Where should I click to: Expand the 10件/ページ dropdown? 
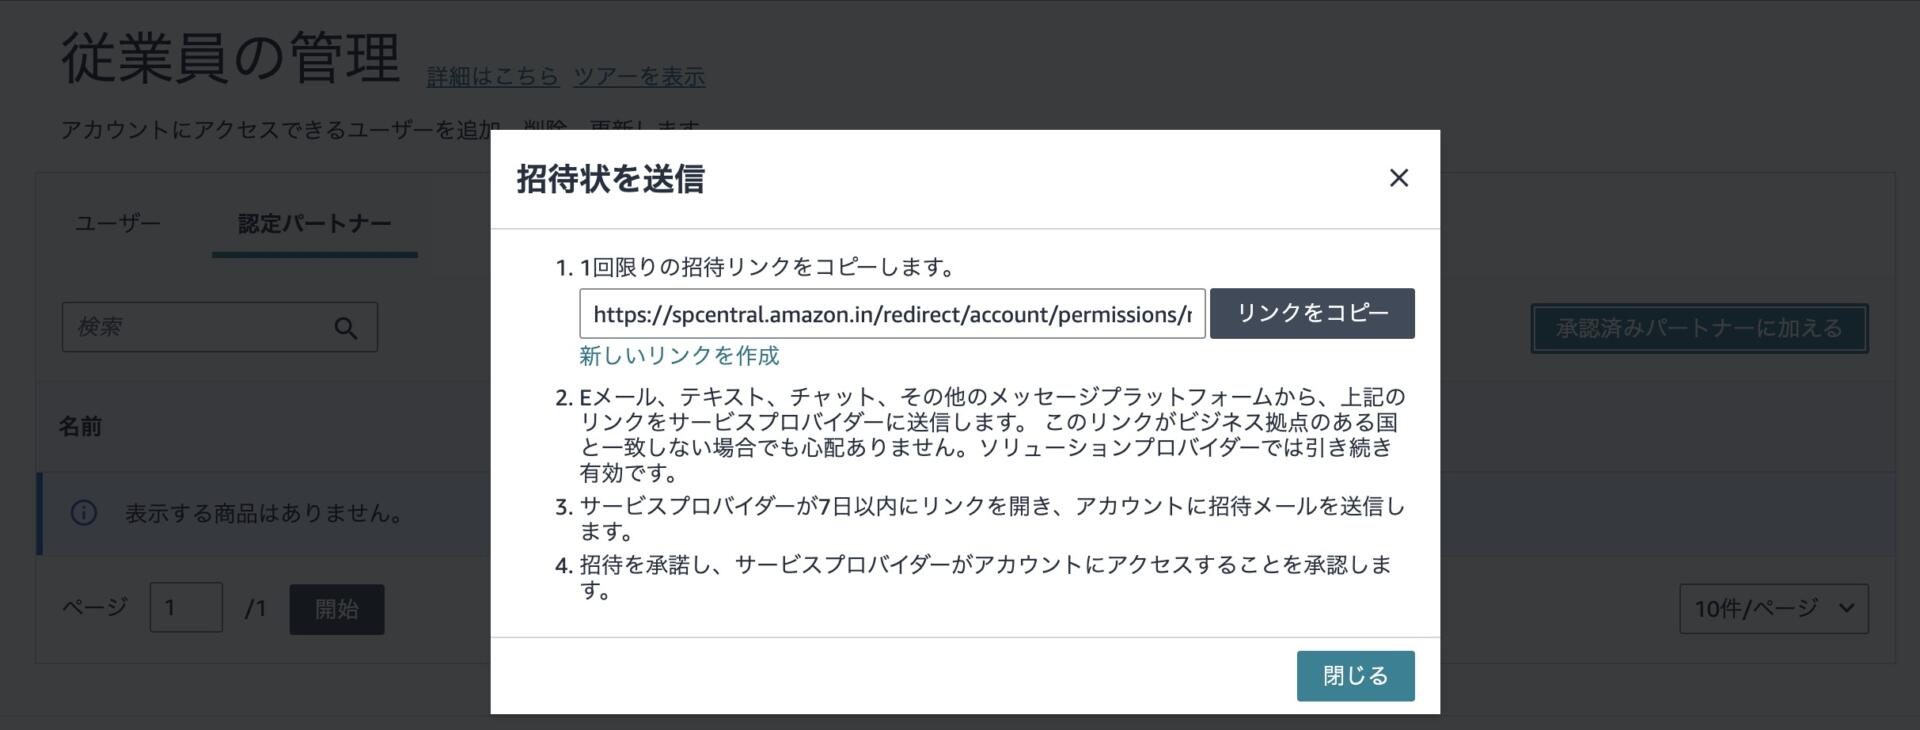1773,608
